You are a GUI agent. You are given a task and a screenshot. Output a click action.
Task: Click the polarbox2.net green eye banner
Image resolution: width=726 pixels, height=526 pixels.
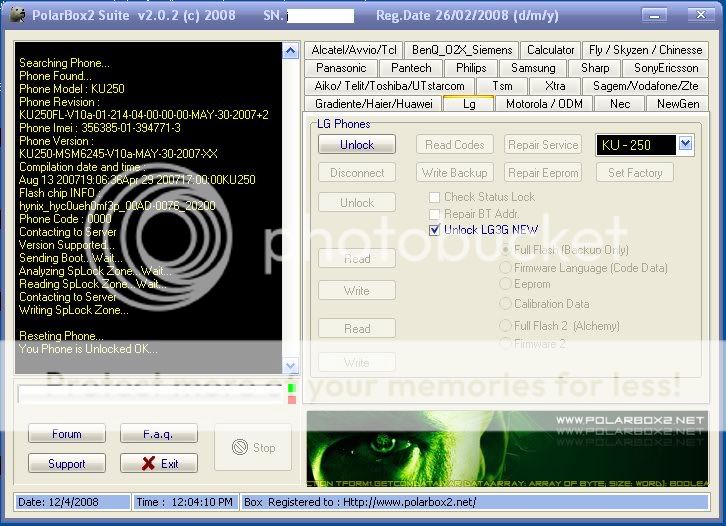(507, 449)
